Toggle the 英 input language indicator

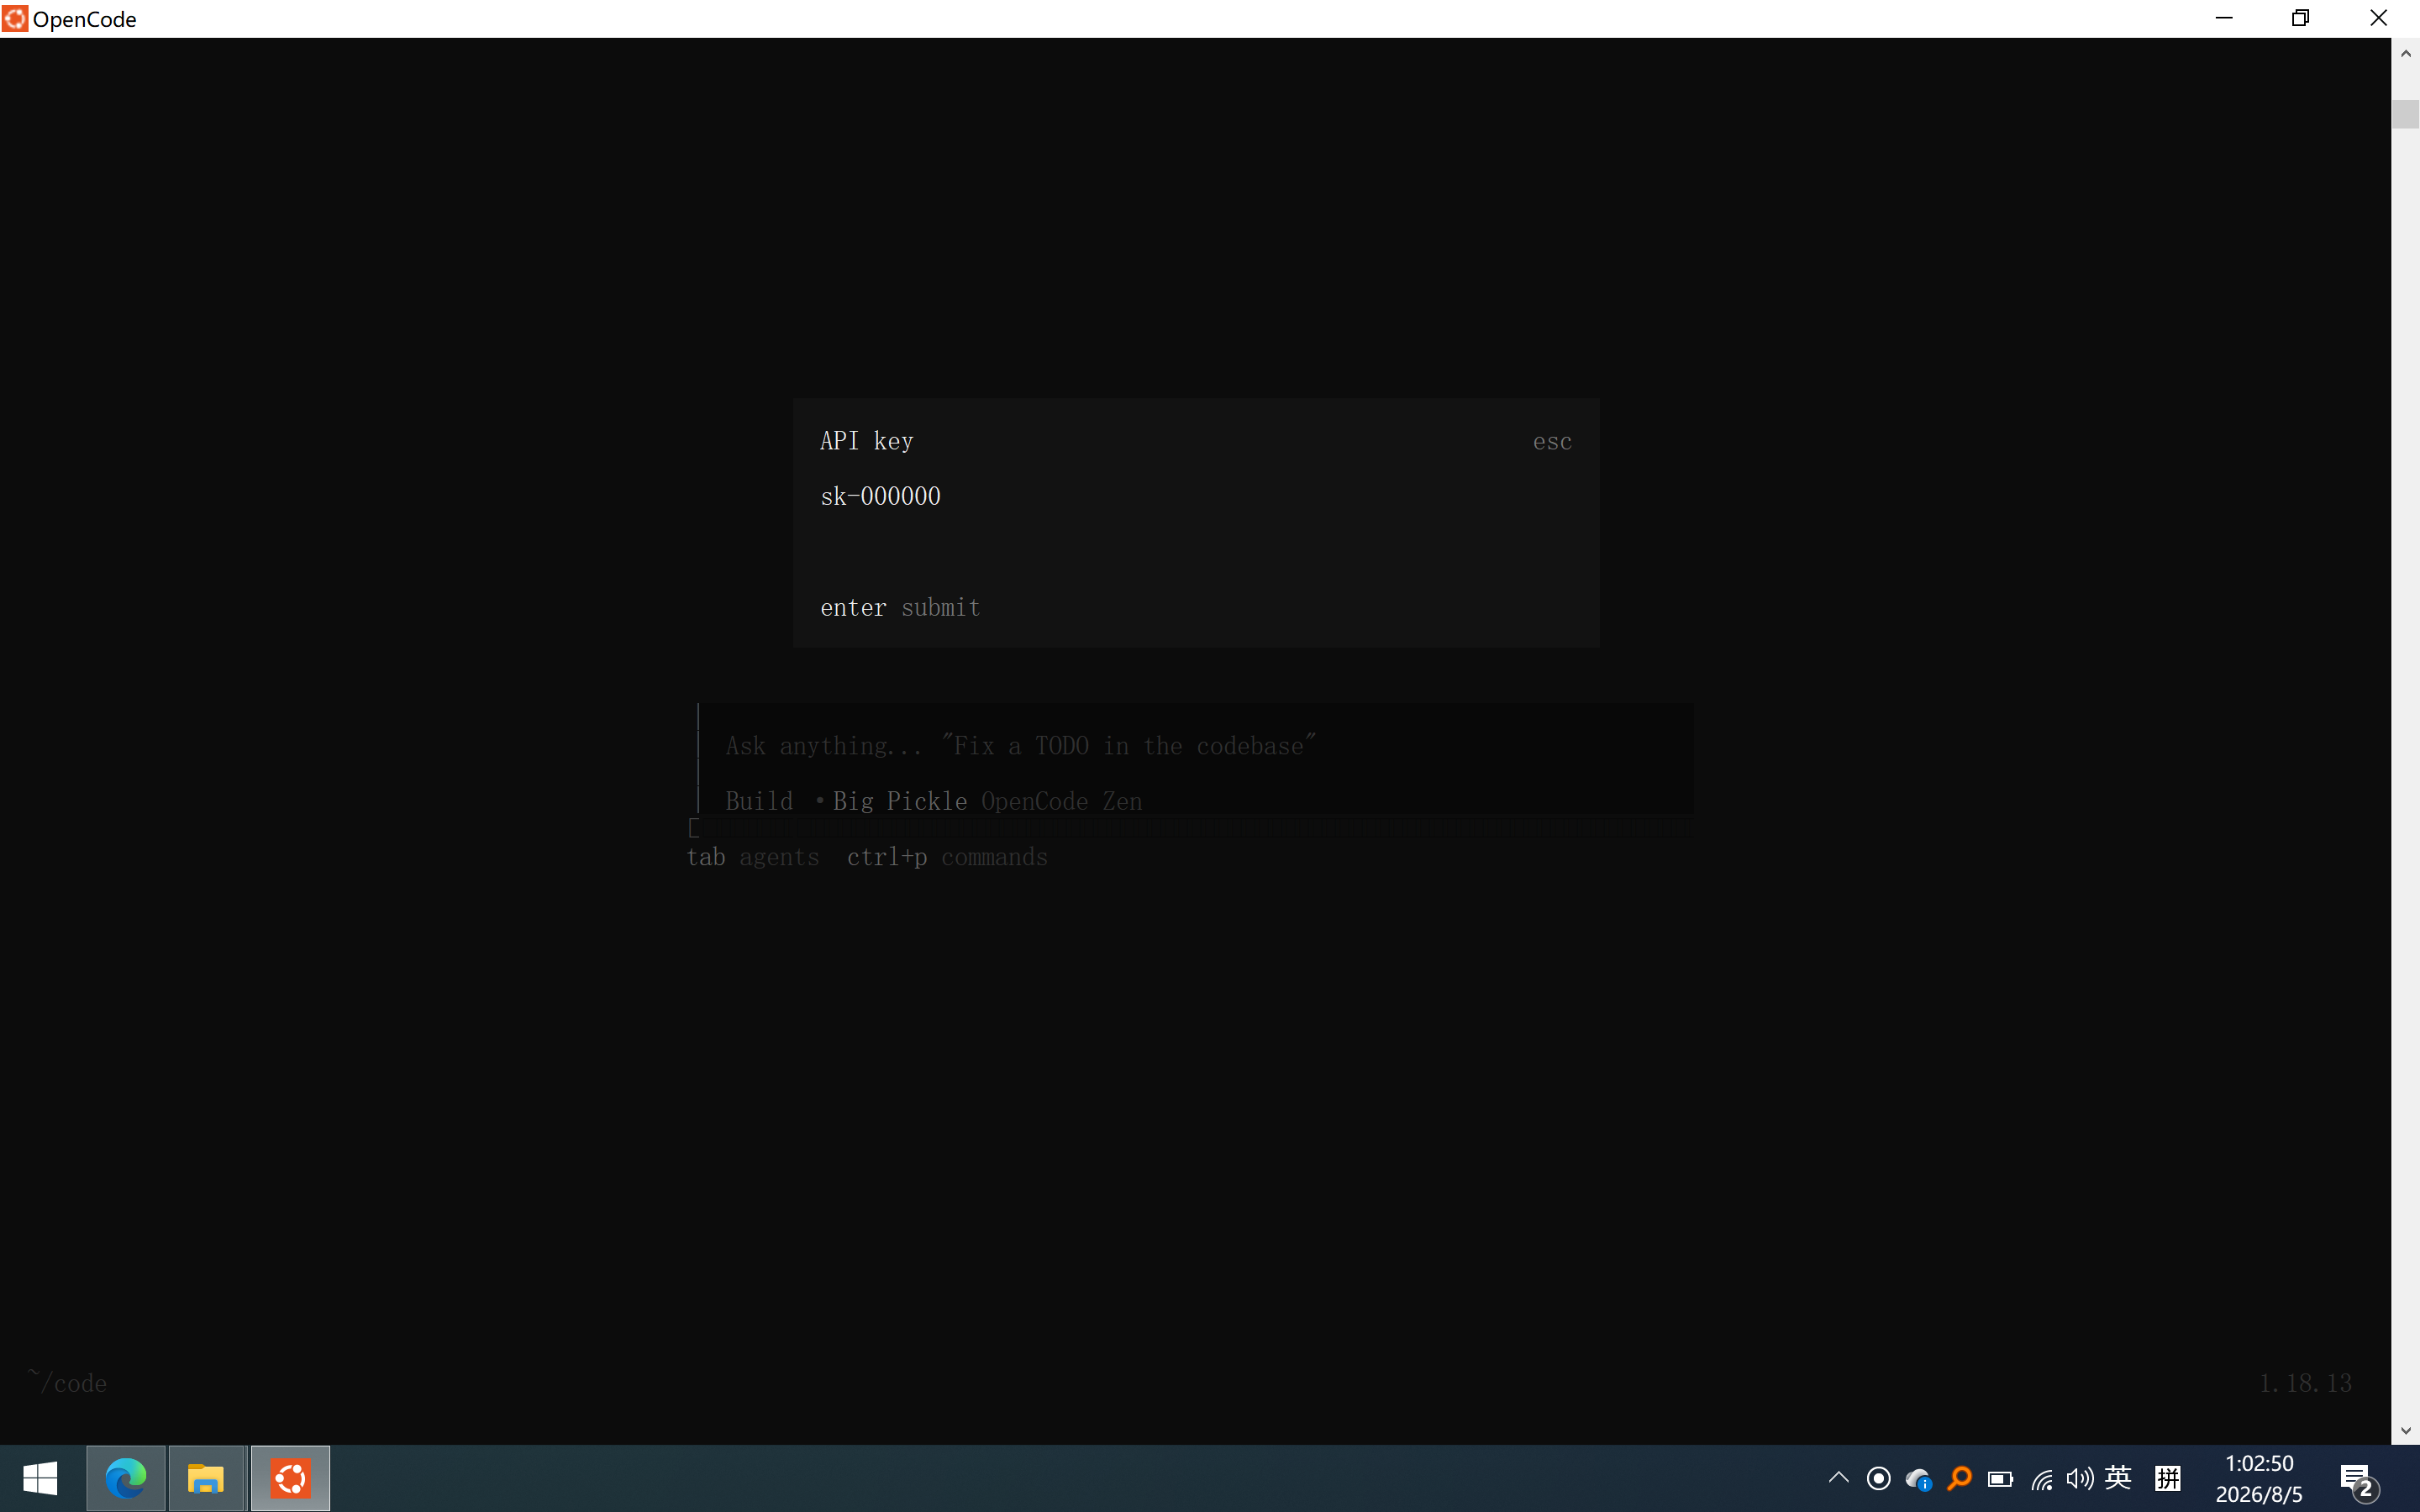click(2118, 1478)
